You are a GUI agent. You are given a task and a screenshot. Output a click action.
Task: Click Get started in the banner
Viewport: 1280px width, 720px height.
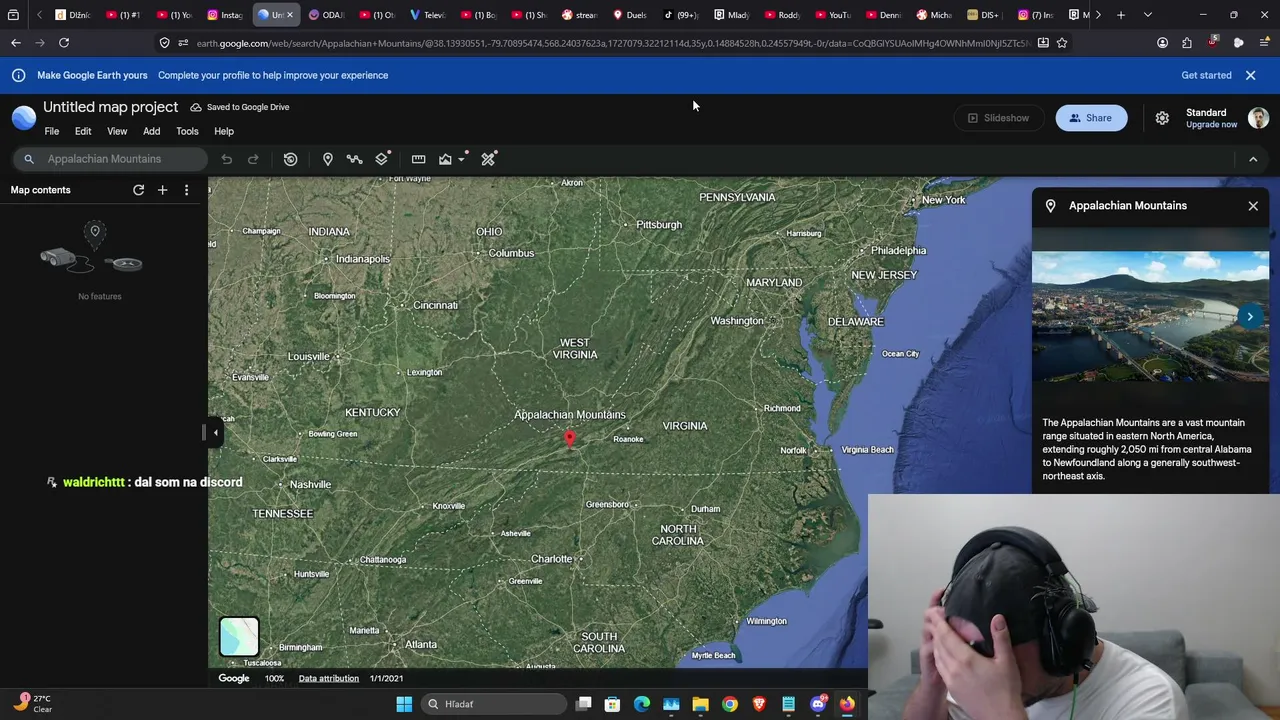[1206, 75]
